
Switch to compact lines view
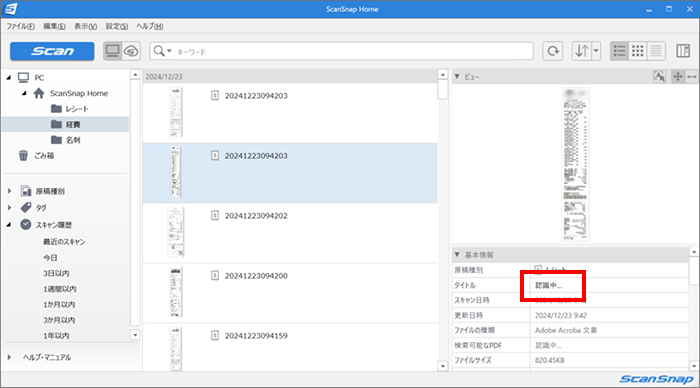click(656, 51)
